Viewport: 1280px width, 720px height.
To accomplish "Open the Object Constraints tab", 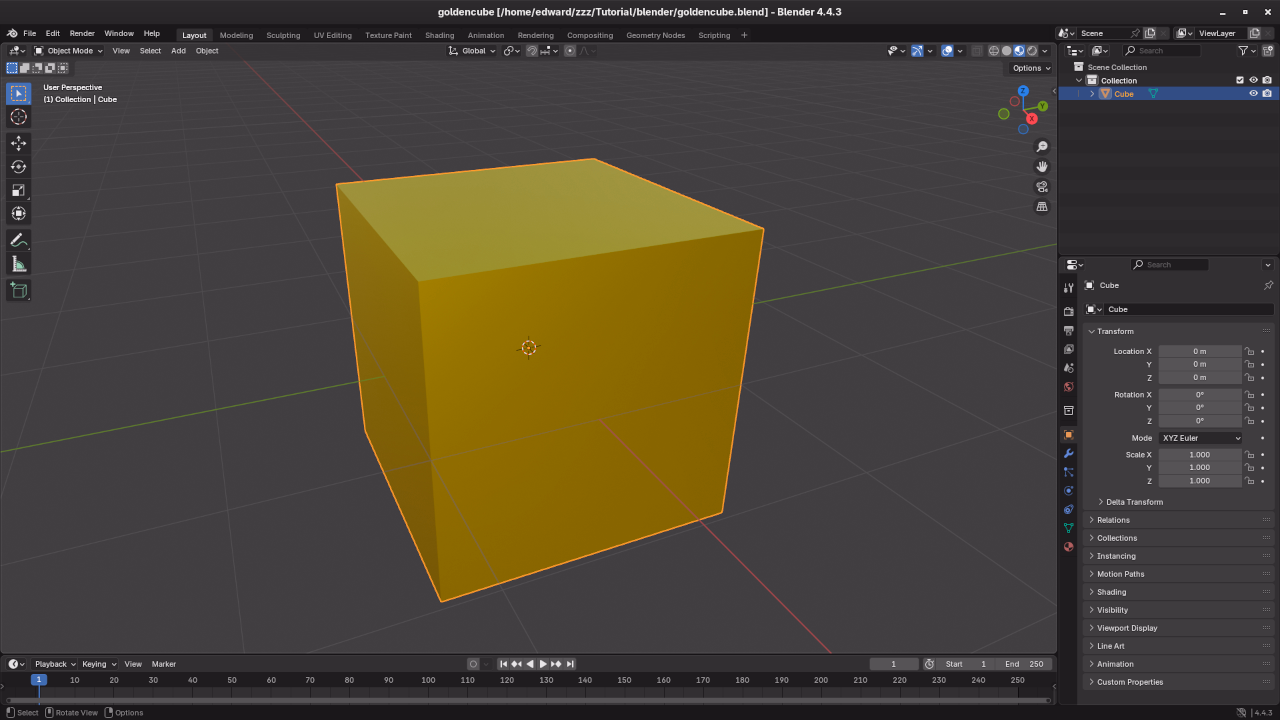I will (x=1068, y=510).
